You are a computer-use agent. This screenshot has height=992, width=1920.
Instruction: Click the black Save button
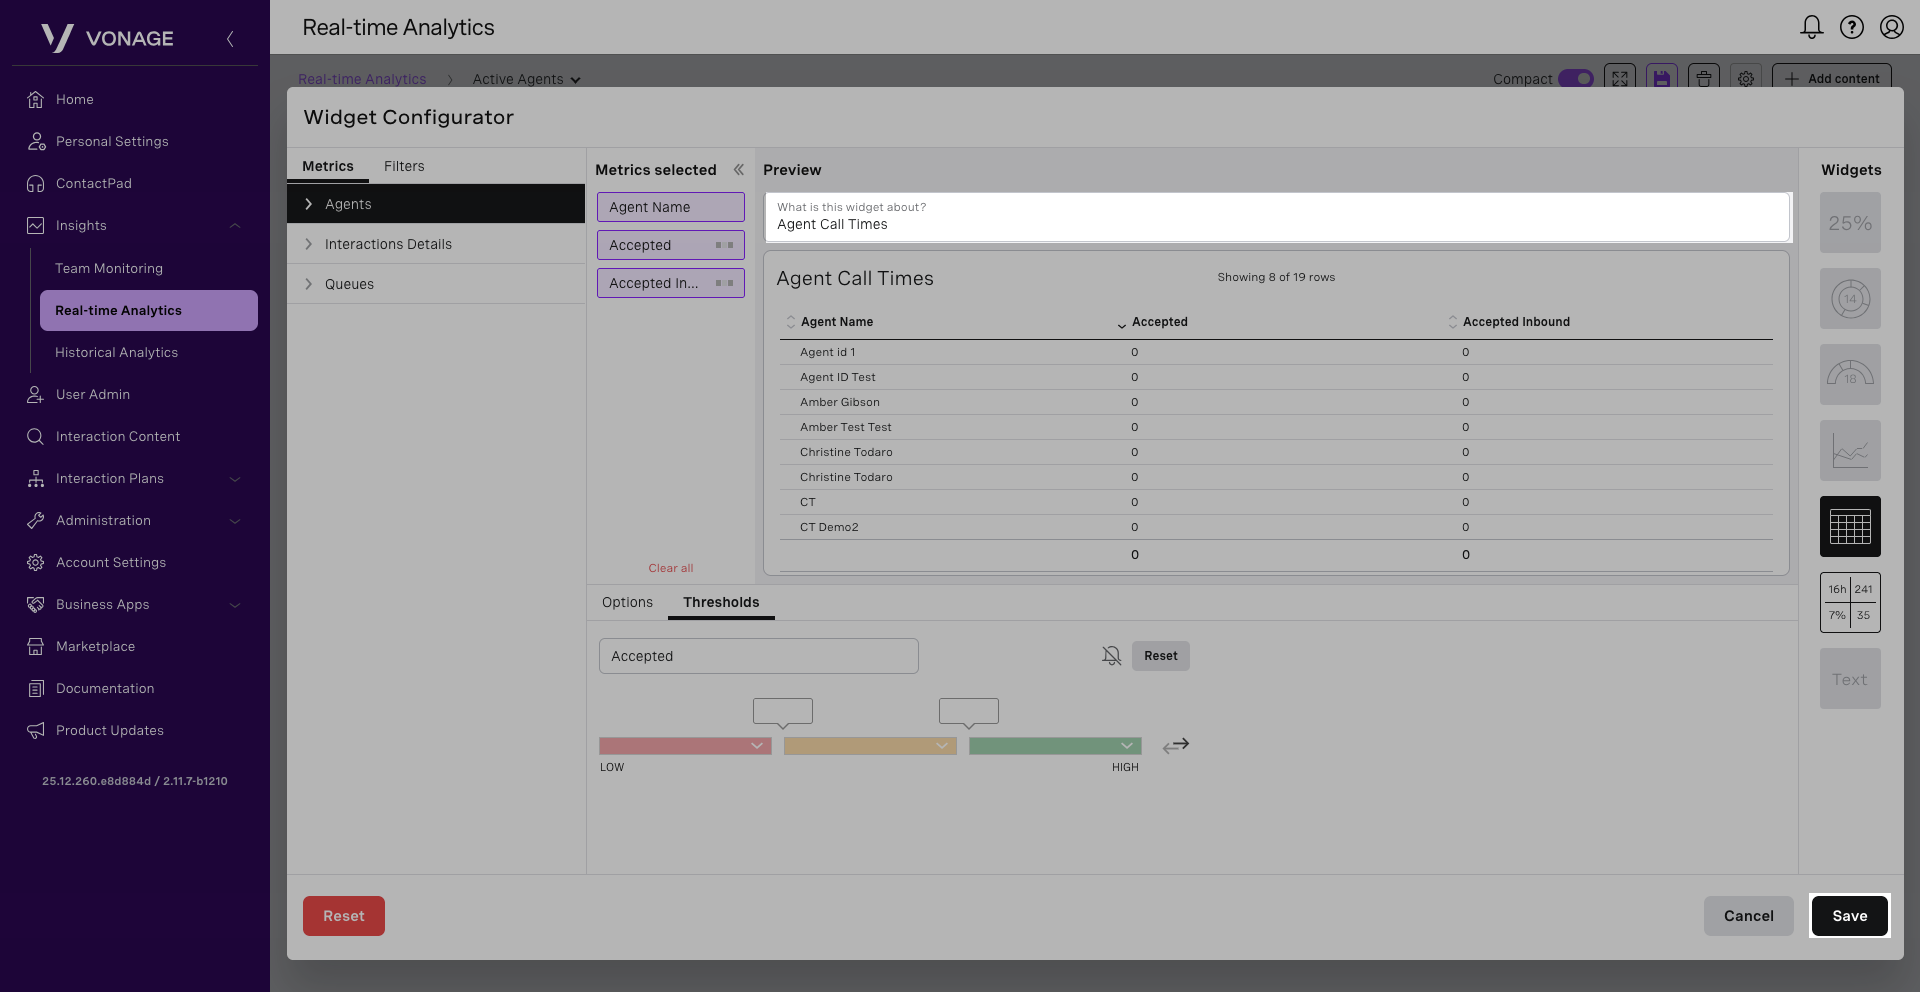coord(1849,916)
